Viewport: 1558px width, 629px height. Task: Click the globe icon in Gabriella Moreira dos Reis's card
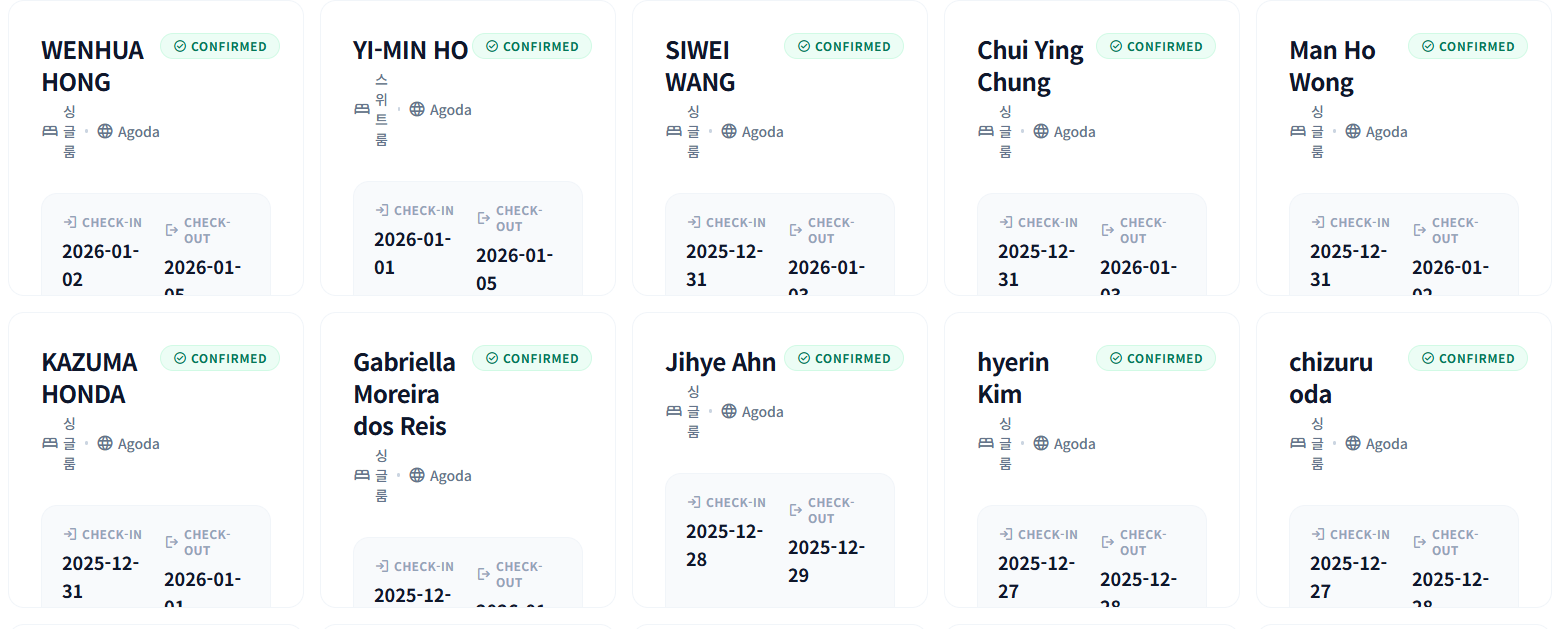tap(417, 475)
